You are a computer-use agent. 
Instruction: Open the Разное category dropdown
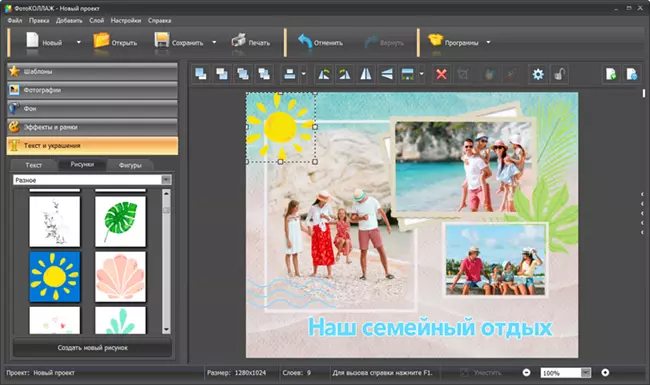92,180
